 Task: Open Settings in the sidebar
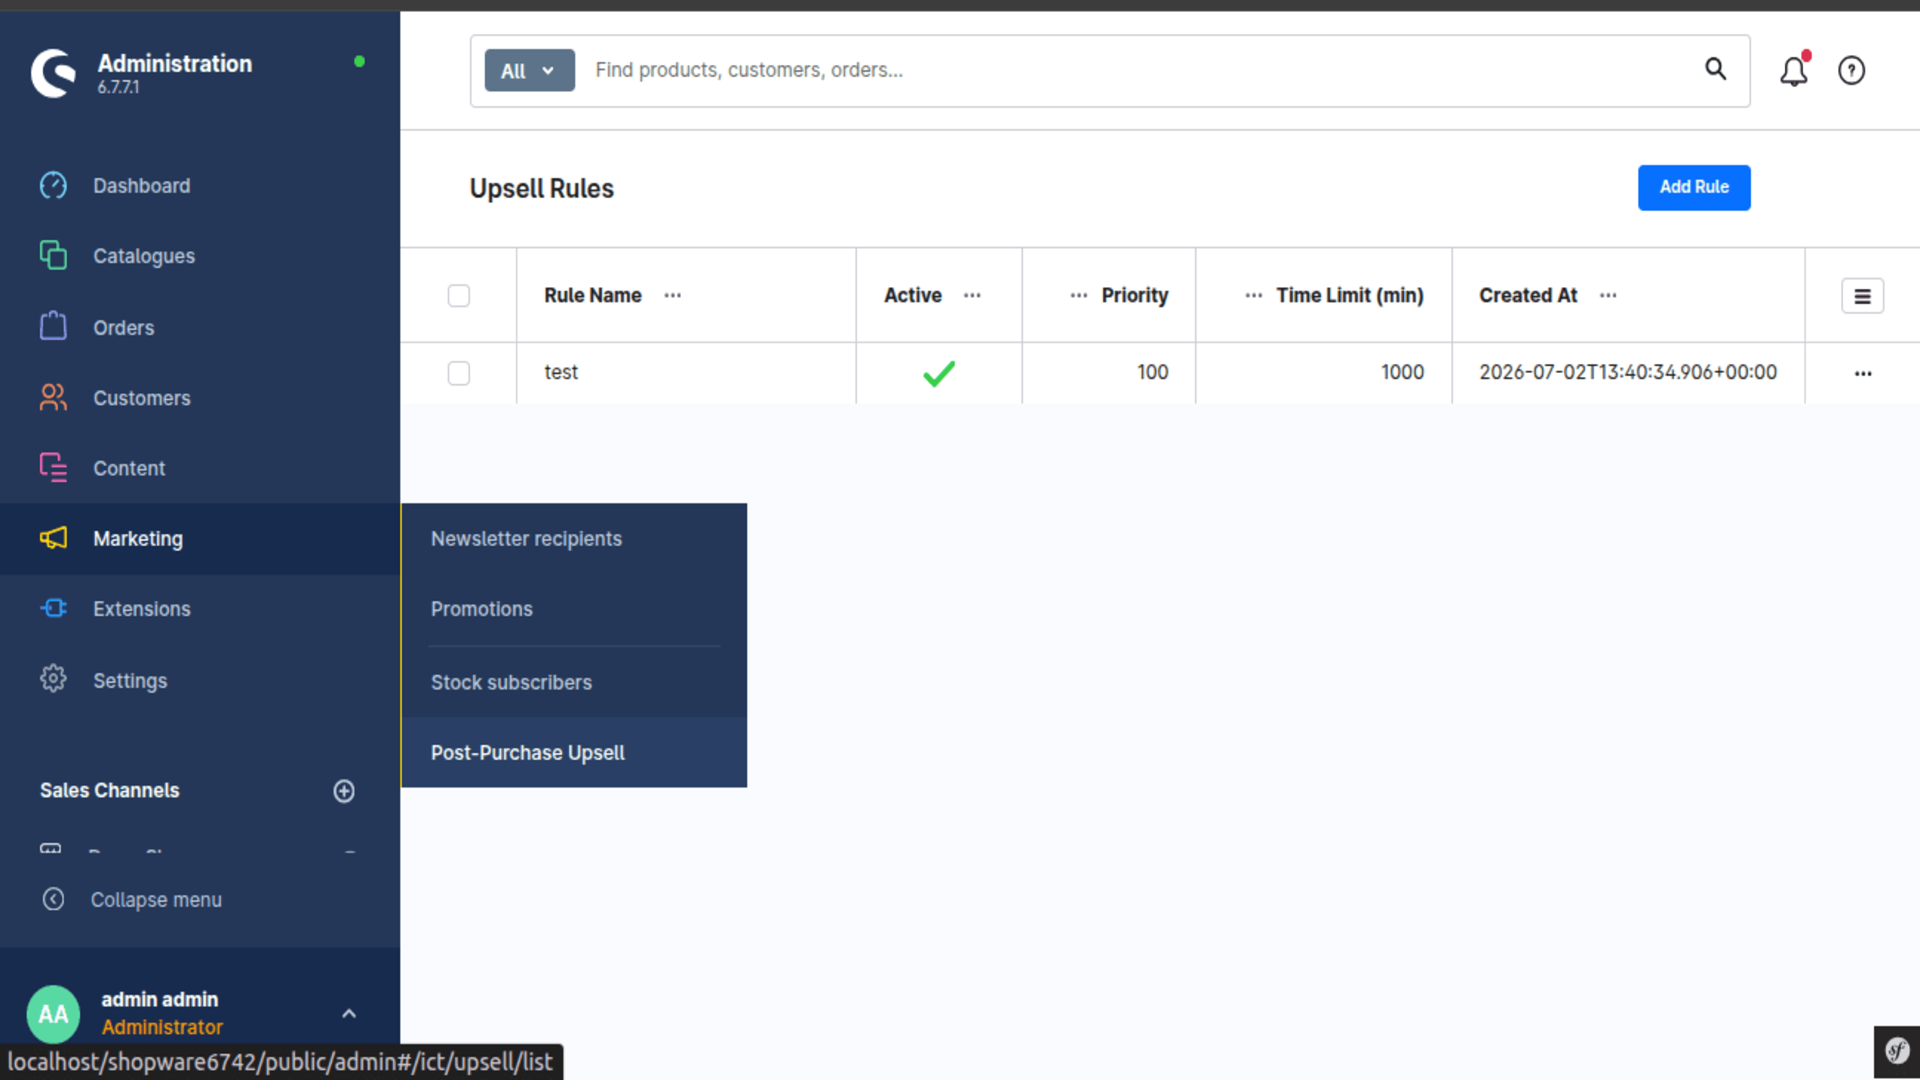[x=130, y=680]
